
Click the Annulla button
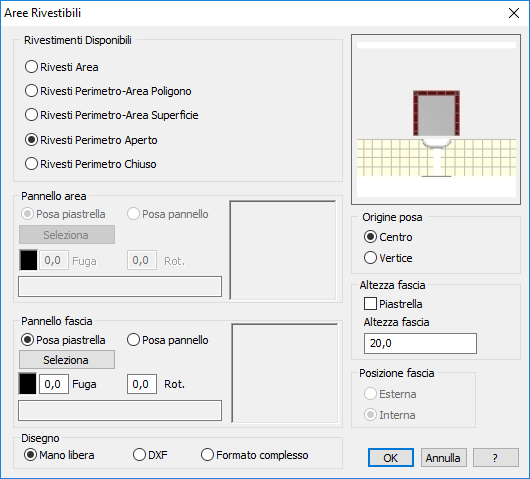coord(443,458)
